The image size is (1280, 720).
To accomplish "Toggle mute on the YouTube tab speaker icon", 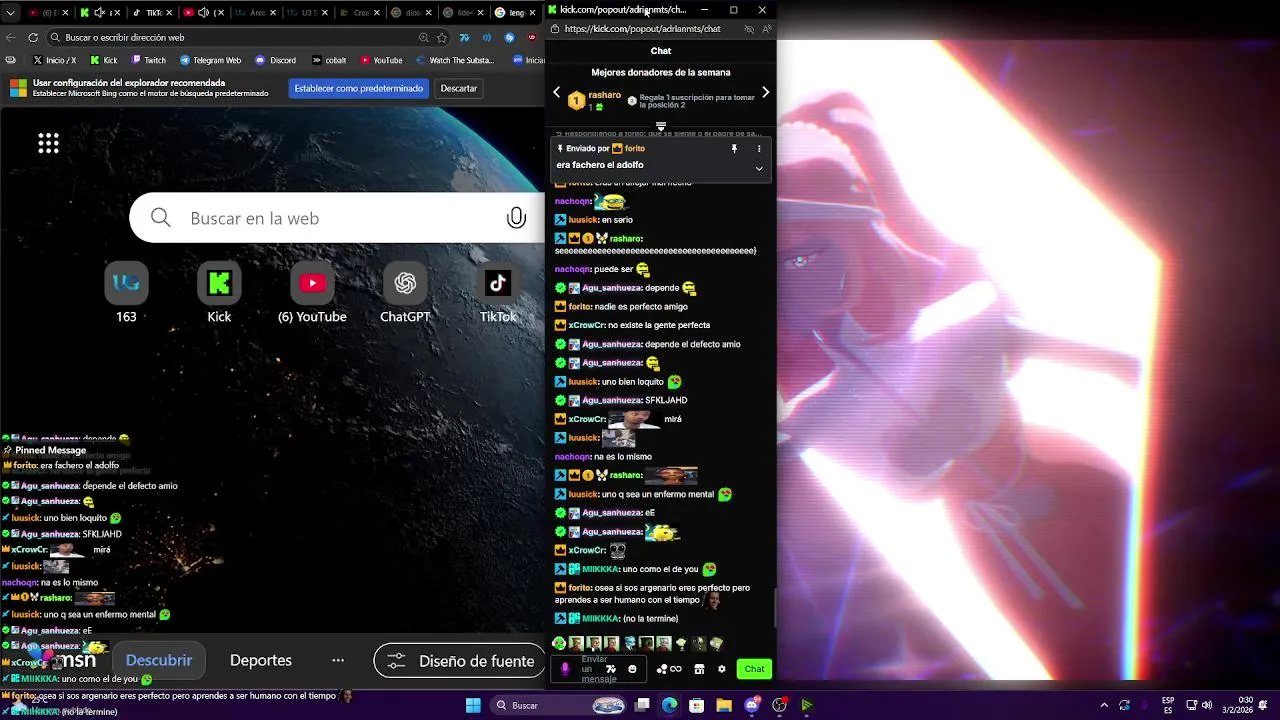I will 203,13.
